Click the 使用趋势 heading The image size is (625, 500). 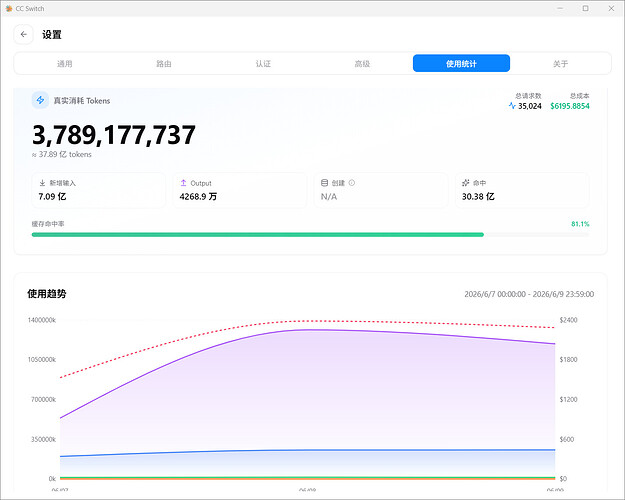(47, 294)
